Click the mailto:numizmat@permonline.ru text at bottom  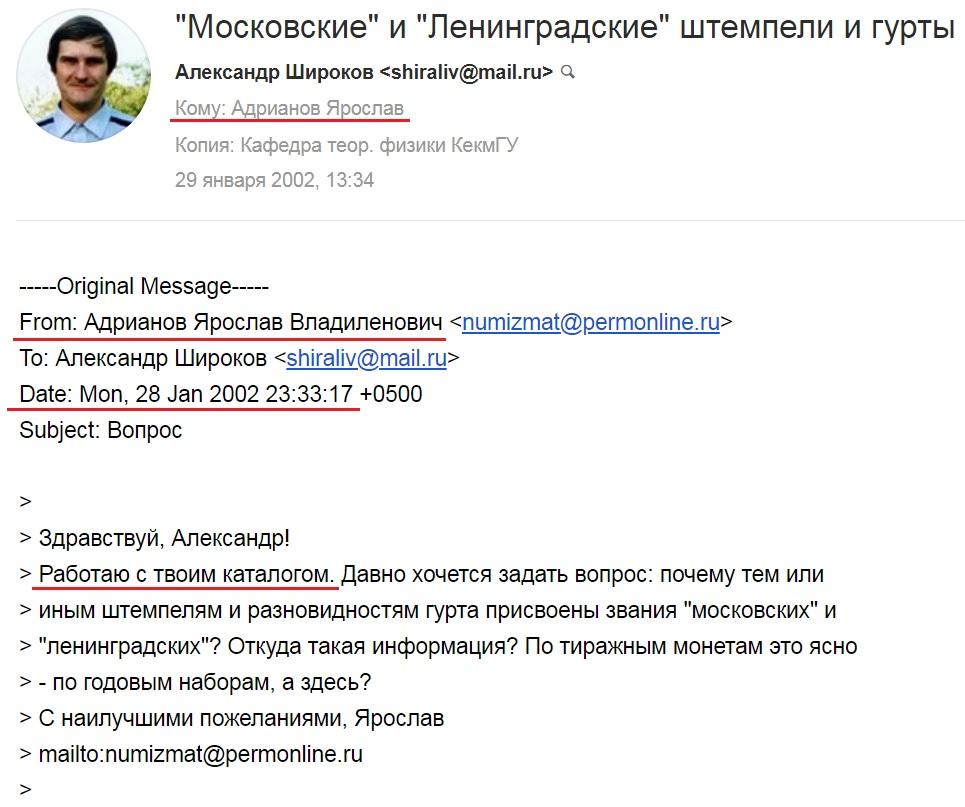[x=201, y=754]
